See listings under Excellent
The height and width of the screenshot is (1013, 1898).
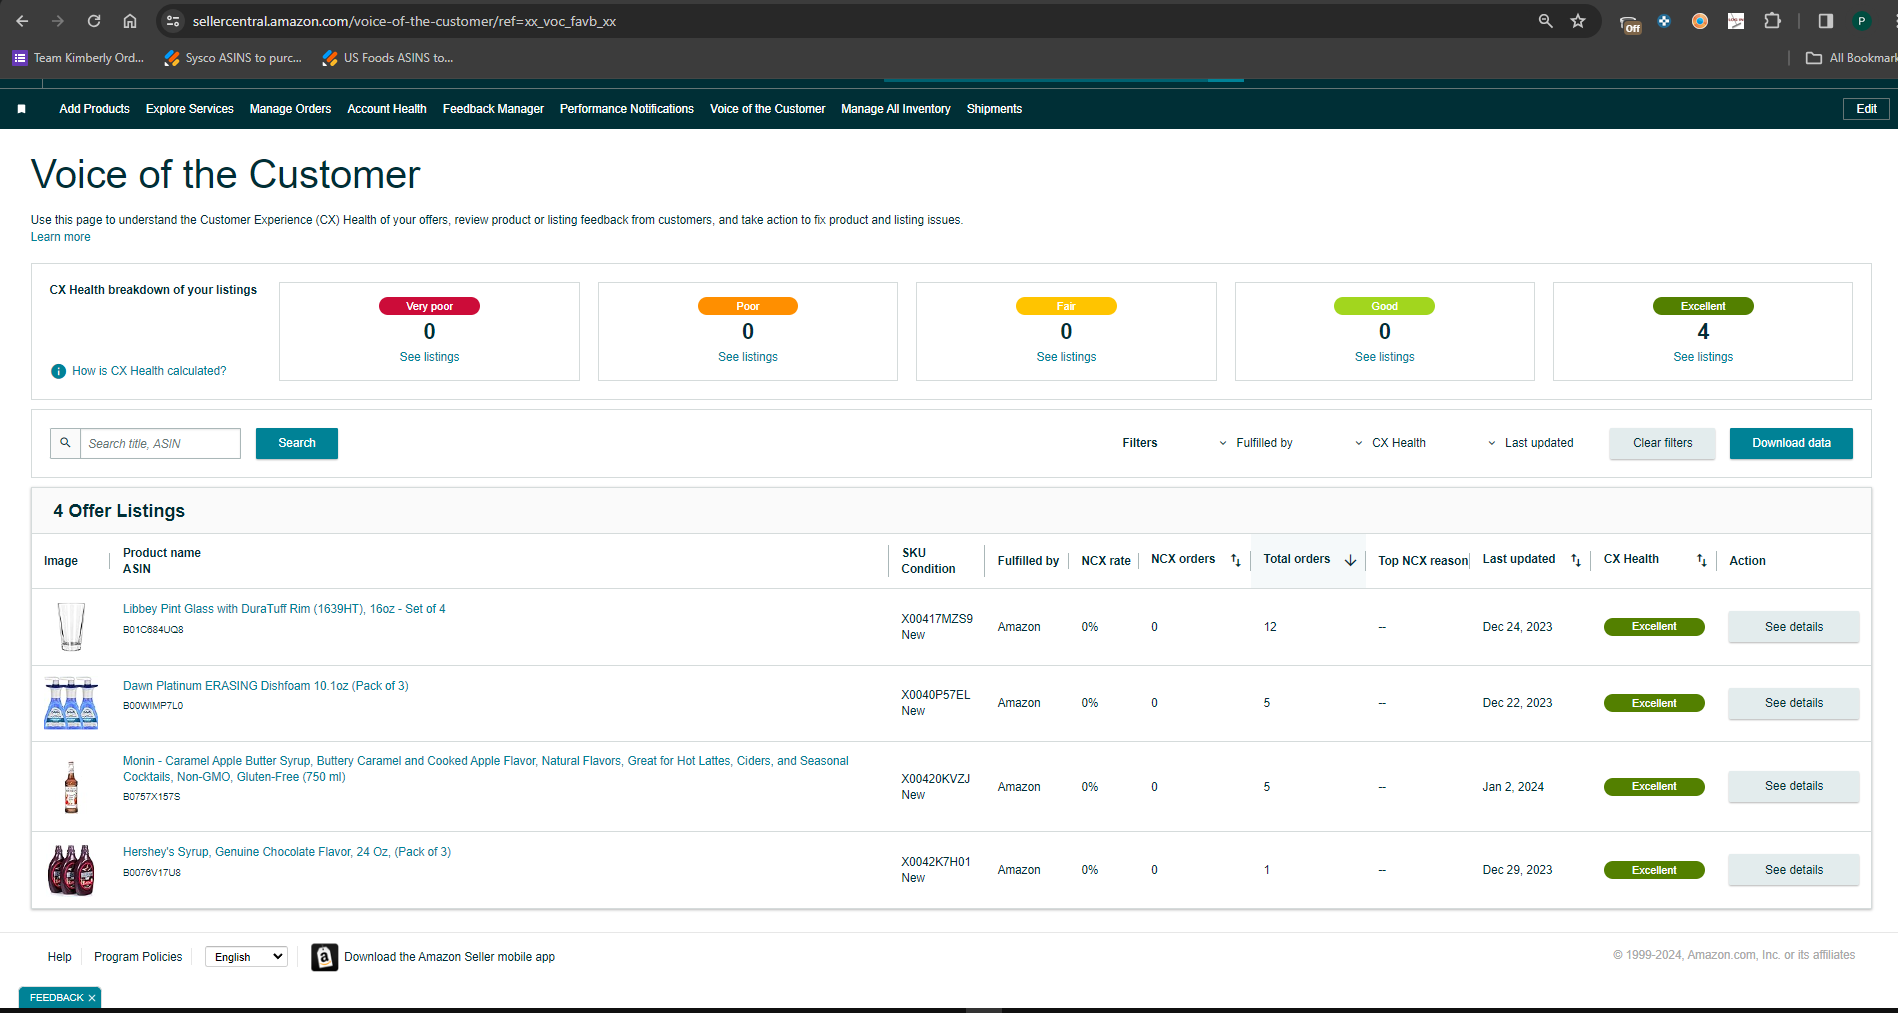1703,357
